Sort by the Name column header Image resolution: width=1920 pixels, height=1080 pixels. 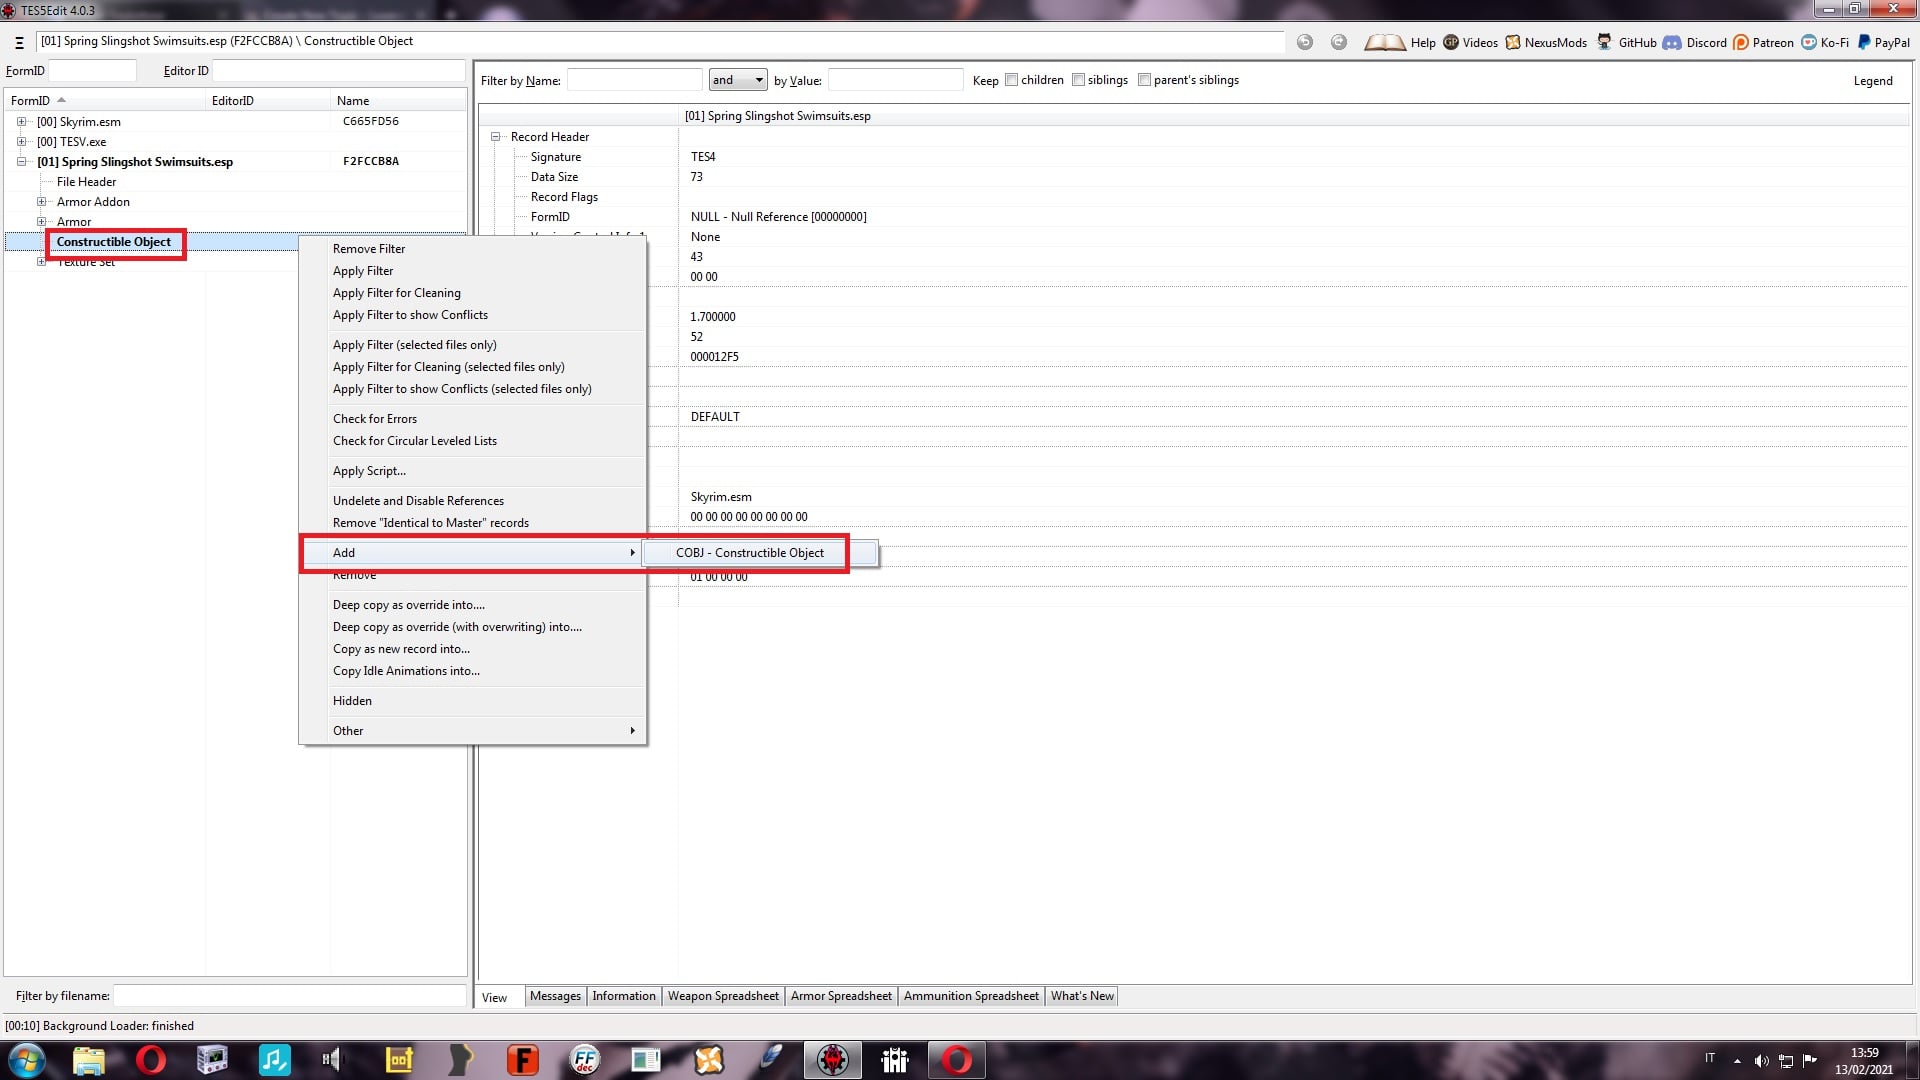(x=398, y=101)
